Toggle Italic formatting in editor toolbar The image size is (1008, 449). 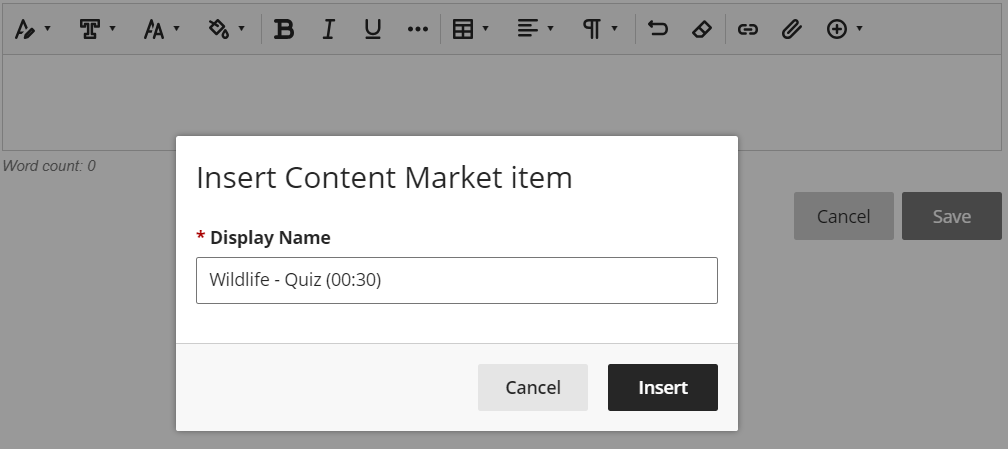click(328, 29)
